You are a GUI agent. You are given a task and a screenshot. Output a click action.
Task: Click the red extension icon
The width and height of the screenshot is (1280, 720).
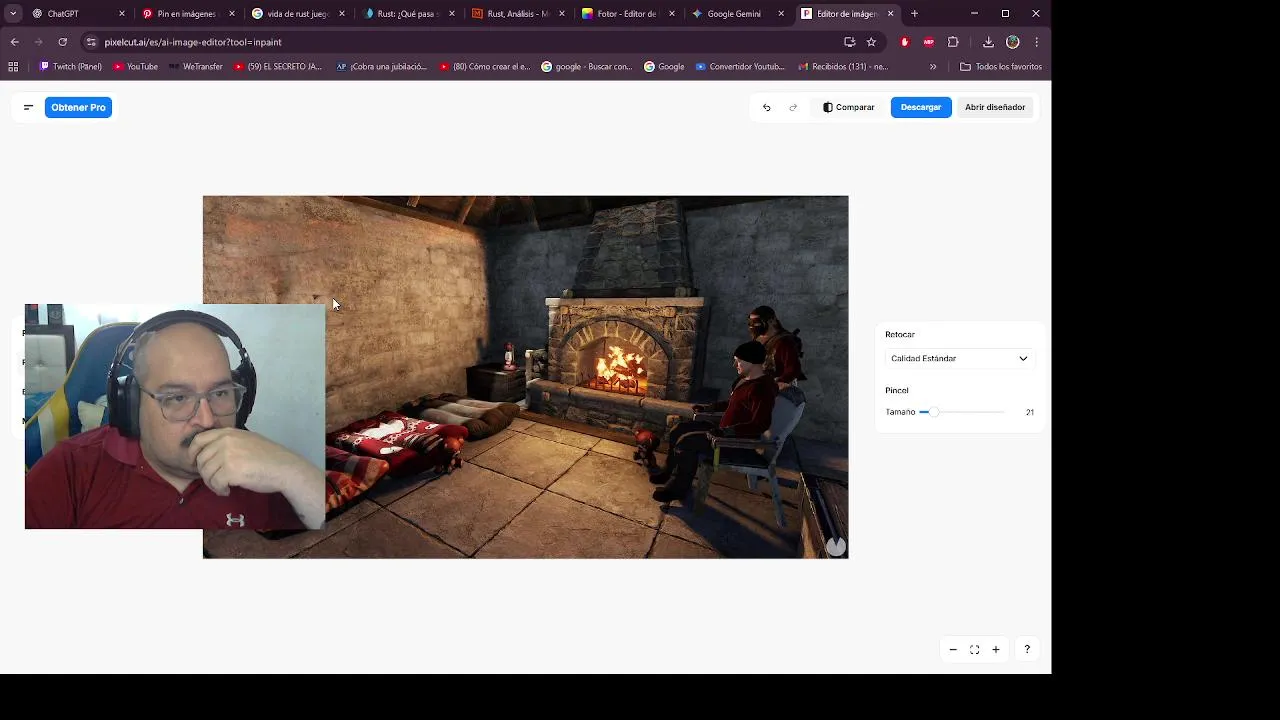[x=905, y=42]
